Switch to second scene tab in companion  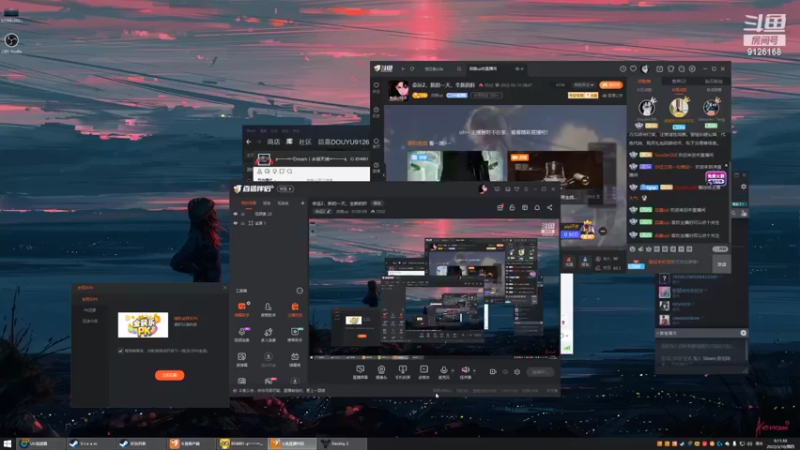point(266,203)
